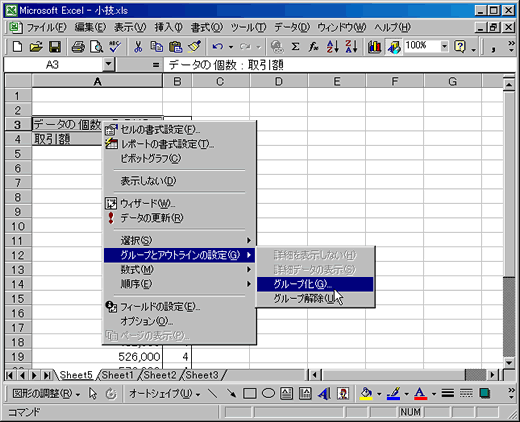
Task: Open the 図形の調整 dropdown menu
Action: tap(46, 394)
